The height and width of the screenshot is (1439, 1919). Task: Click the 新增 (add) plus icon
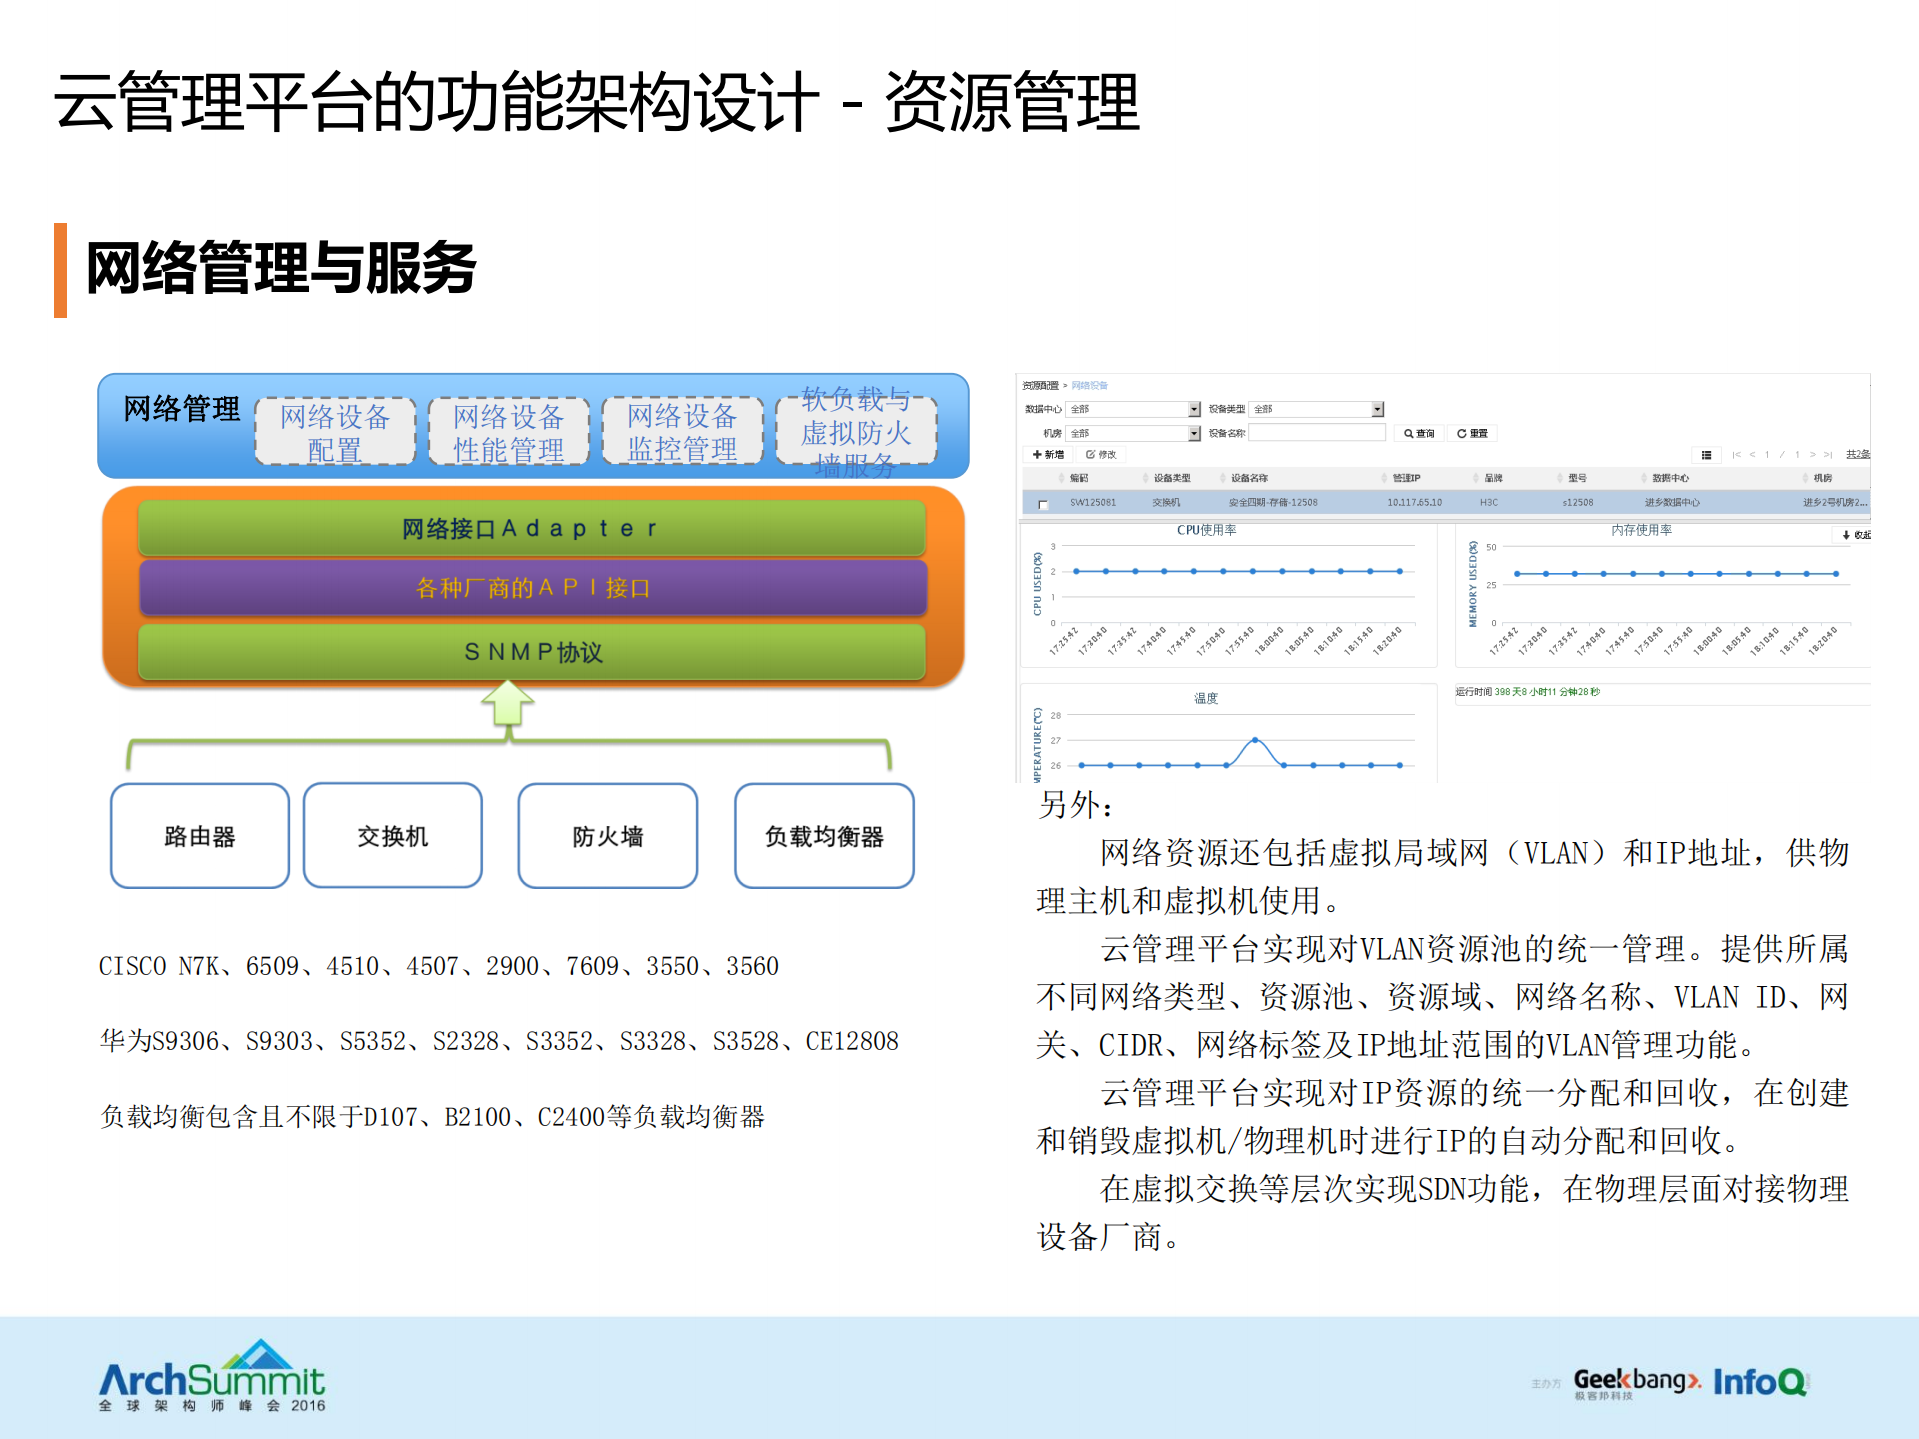[1037, 454]
